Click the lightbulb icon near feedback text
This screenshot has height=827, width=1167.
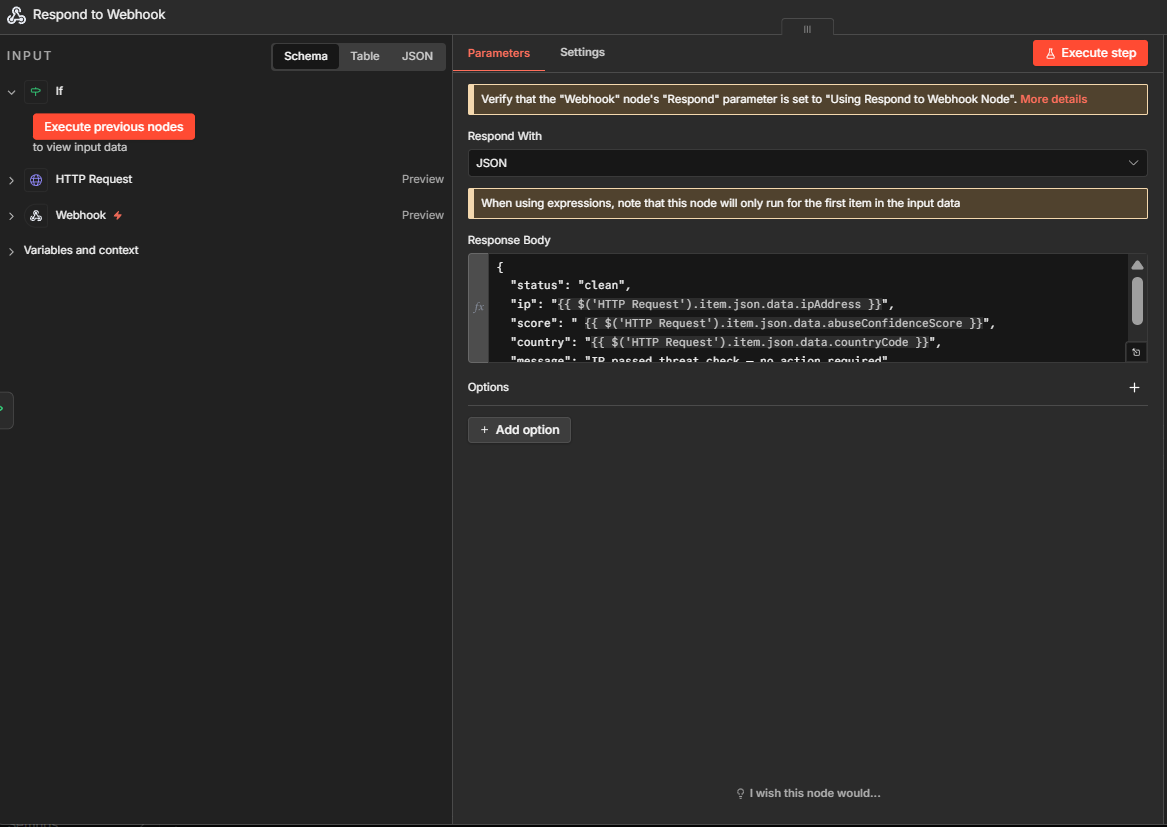741,794
